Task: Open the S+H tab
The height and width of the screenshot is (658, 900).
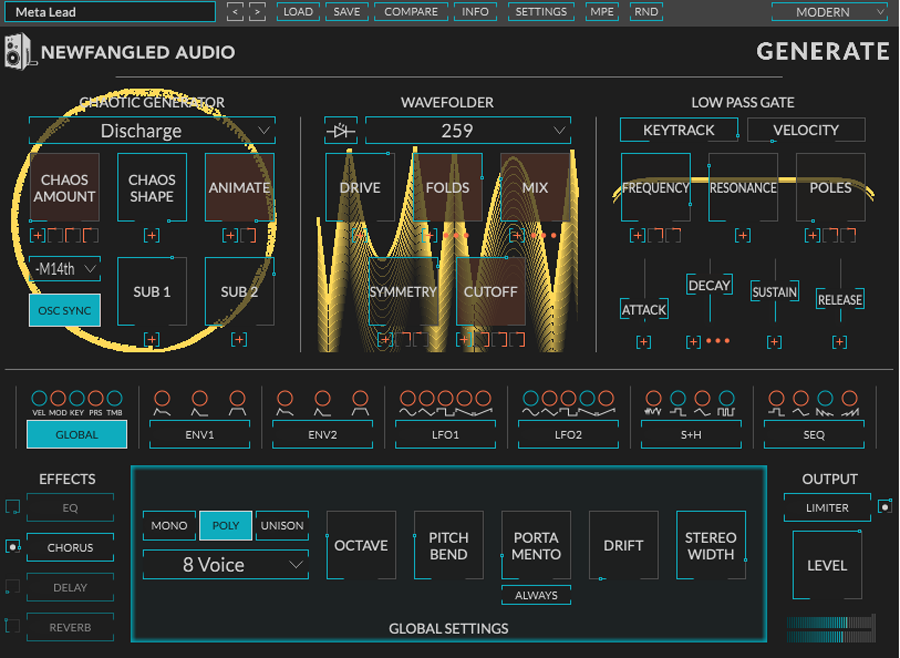Action: [x=691, y=435]
